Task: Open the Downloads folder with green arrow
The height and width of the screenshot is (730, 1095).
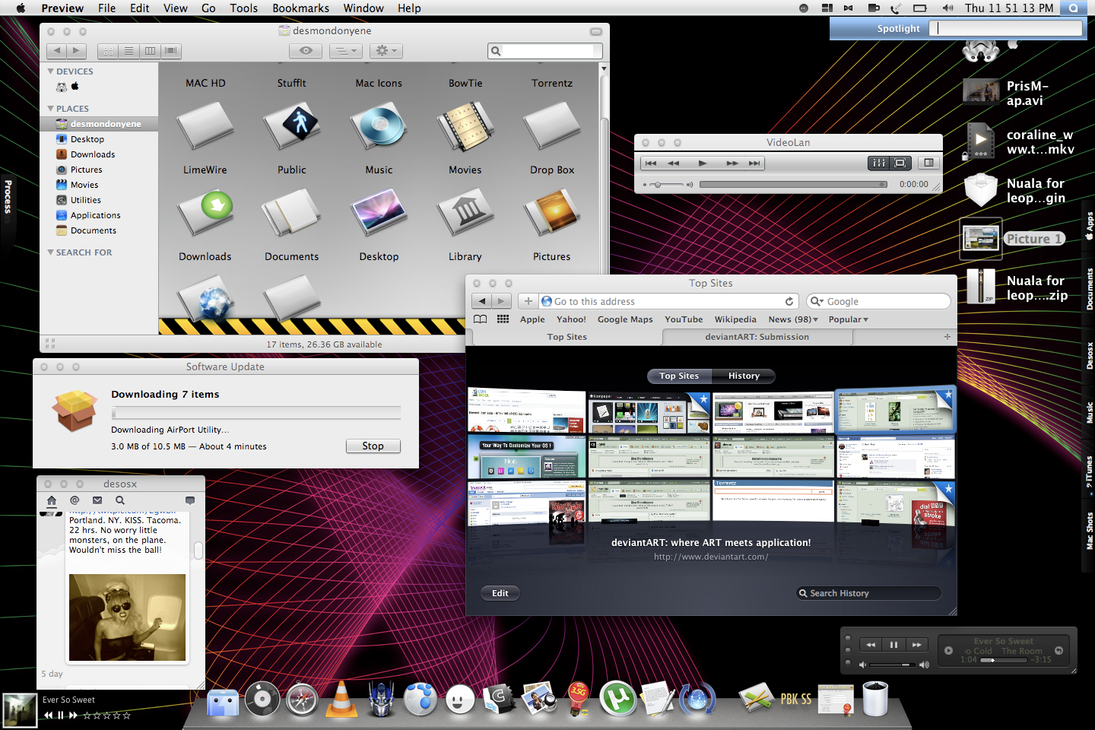Action: [205, 212]
